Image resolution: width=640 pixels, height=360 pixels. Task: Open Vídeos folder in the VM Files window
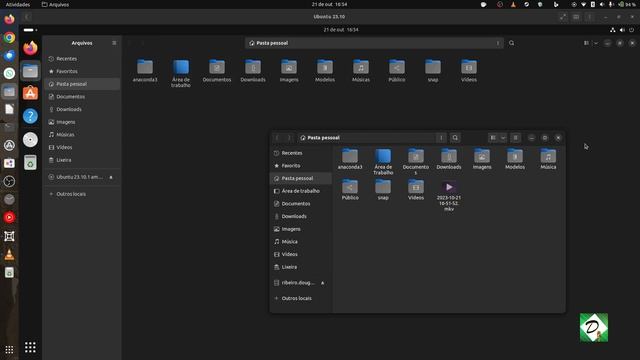469,71
